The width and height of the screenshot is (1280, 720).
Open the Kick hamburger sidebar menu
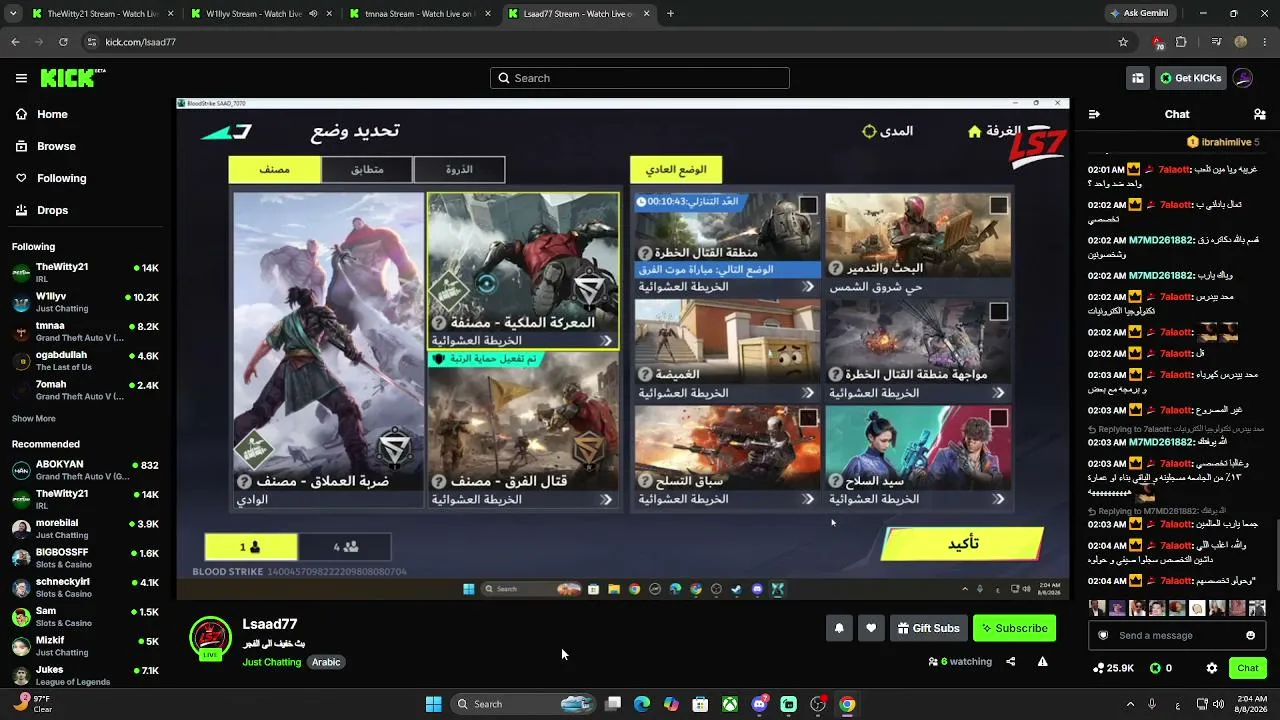point(21,78)
